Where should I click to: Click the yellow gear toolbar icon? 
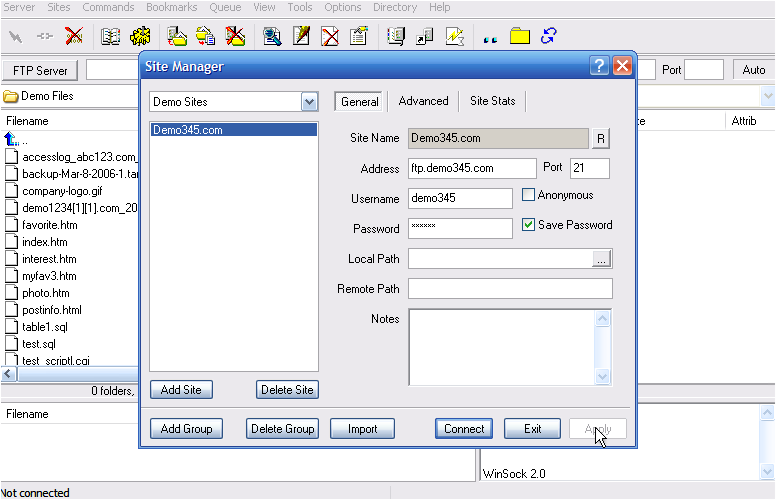click(x=140, y=37)
